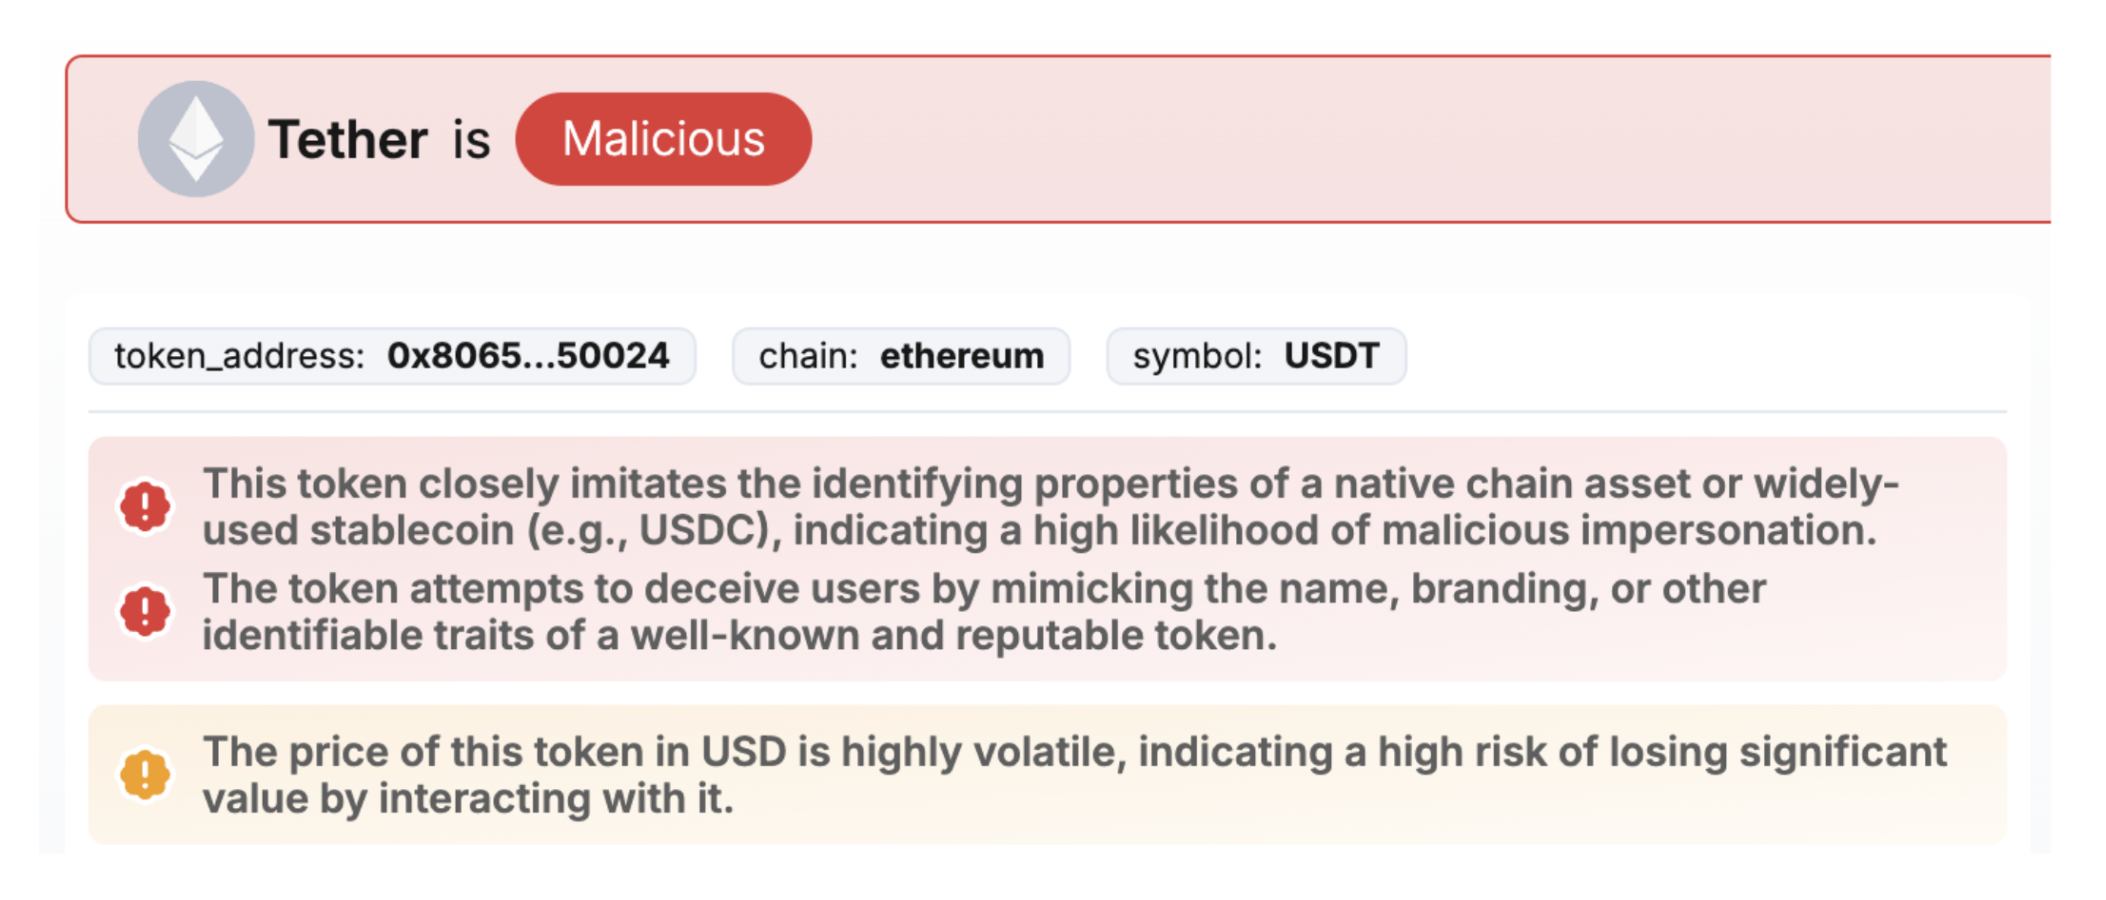Click the bold "ethereum" chain value
The height and width of the screenshot is (900, 2106).
962,356
